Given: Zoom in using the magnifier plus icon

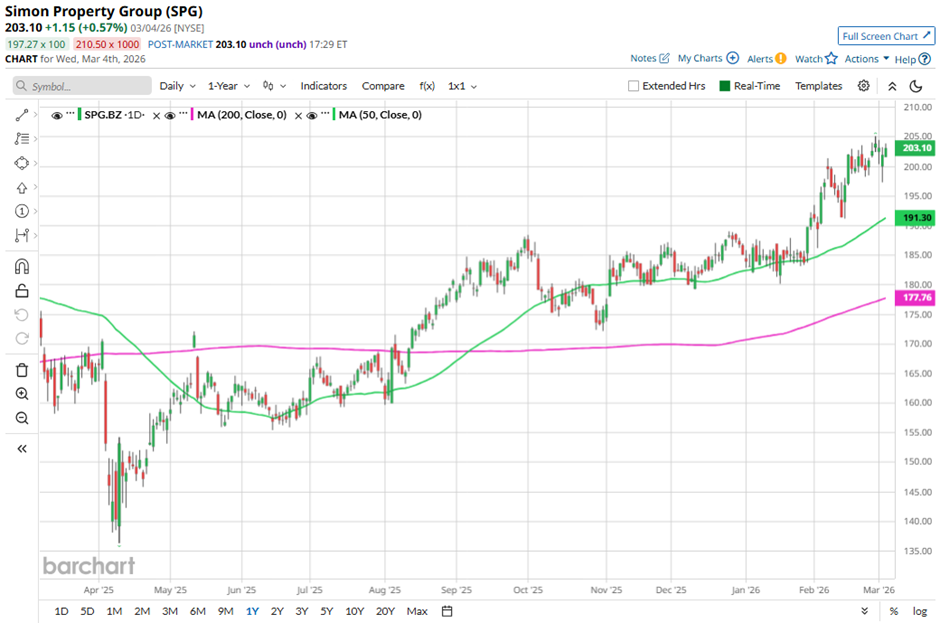Looking at the screenshot, I should tap(21, 394).
